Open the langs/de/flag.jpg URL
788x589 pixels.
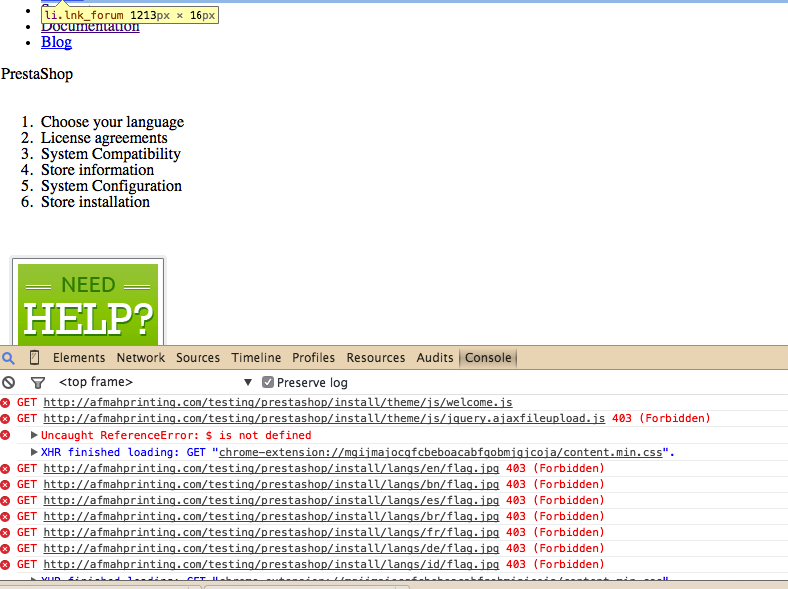(x=271, y=549)
